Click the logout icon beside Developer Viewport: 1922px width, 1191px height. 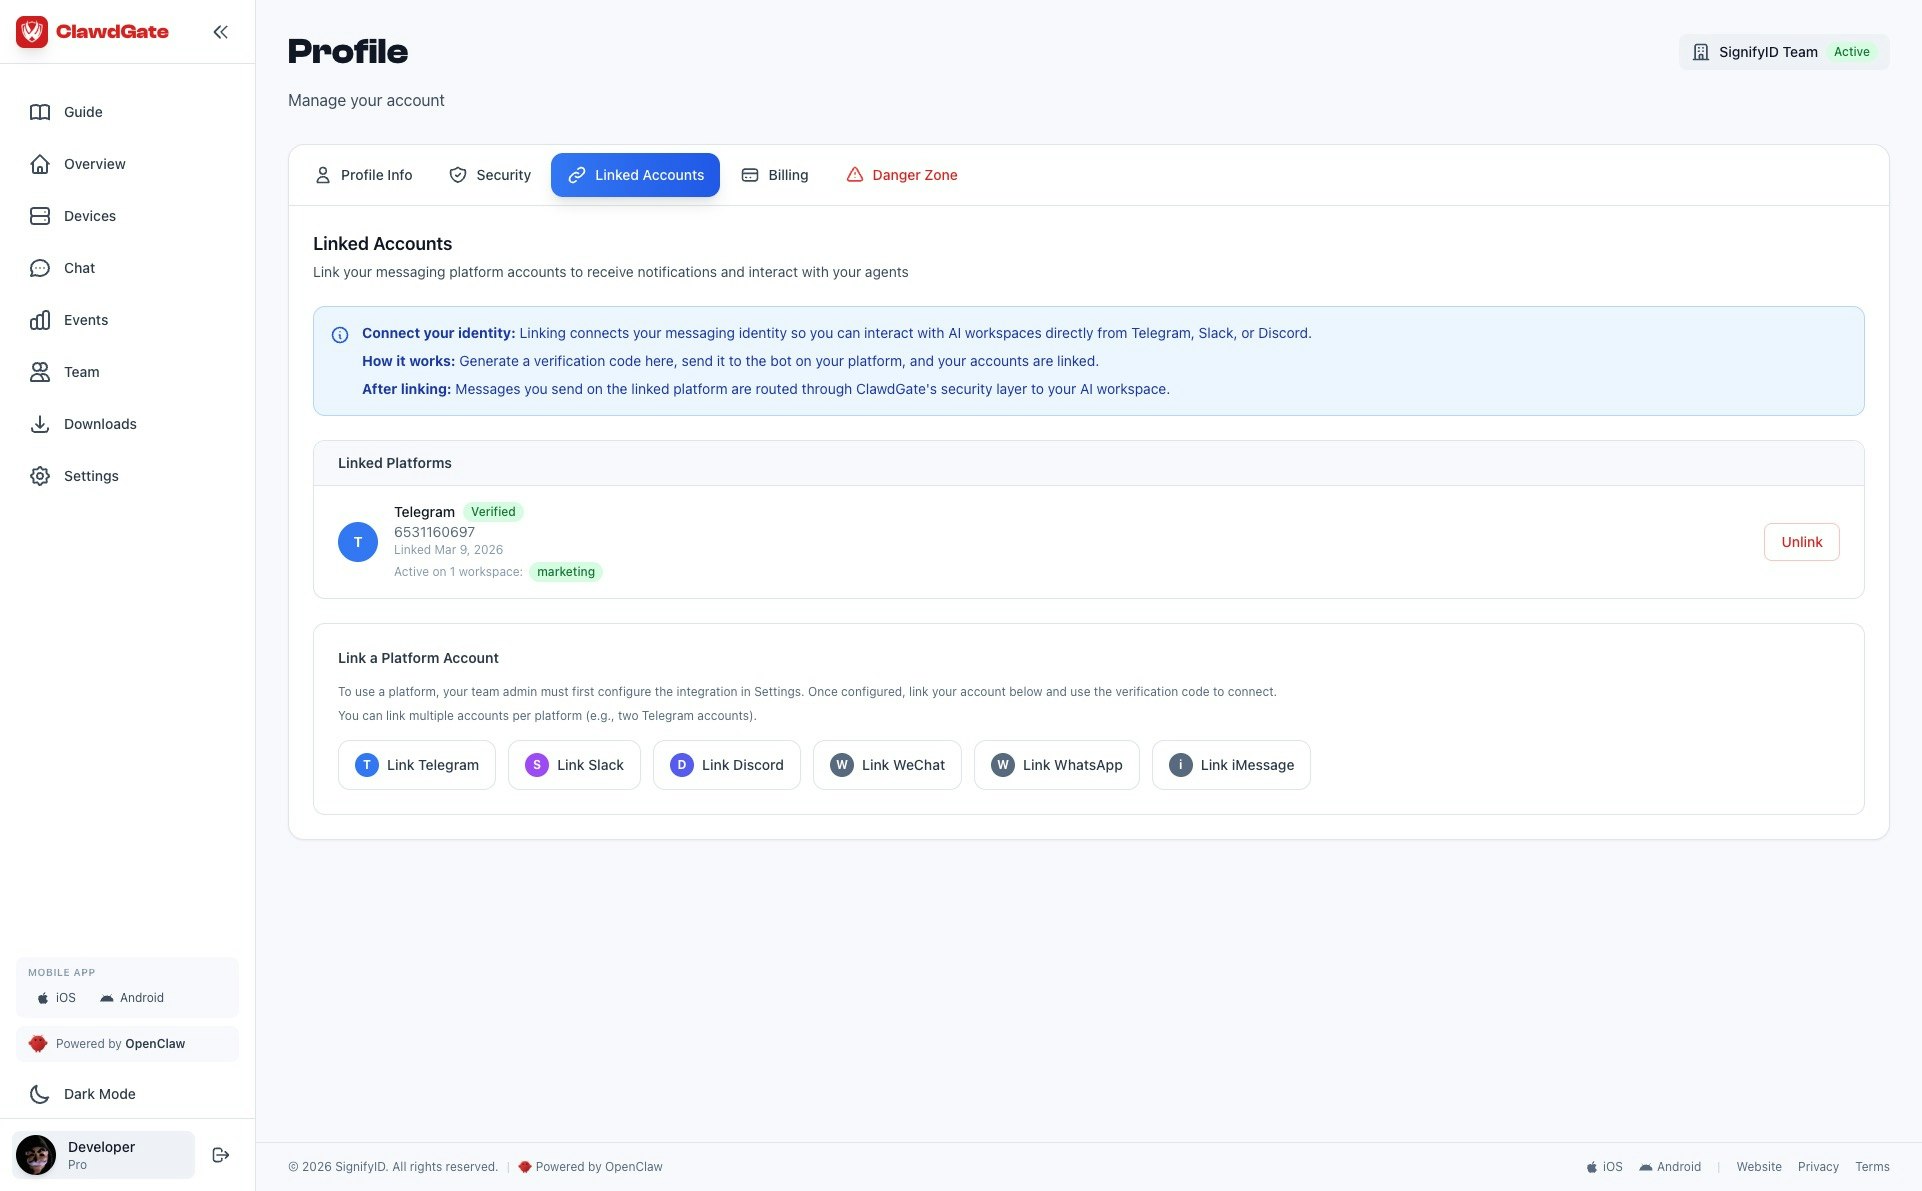(x=221, y=1155)
